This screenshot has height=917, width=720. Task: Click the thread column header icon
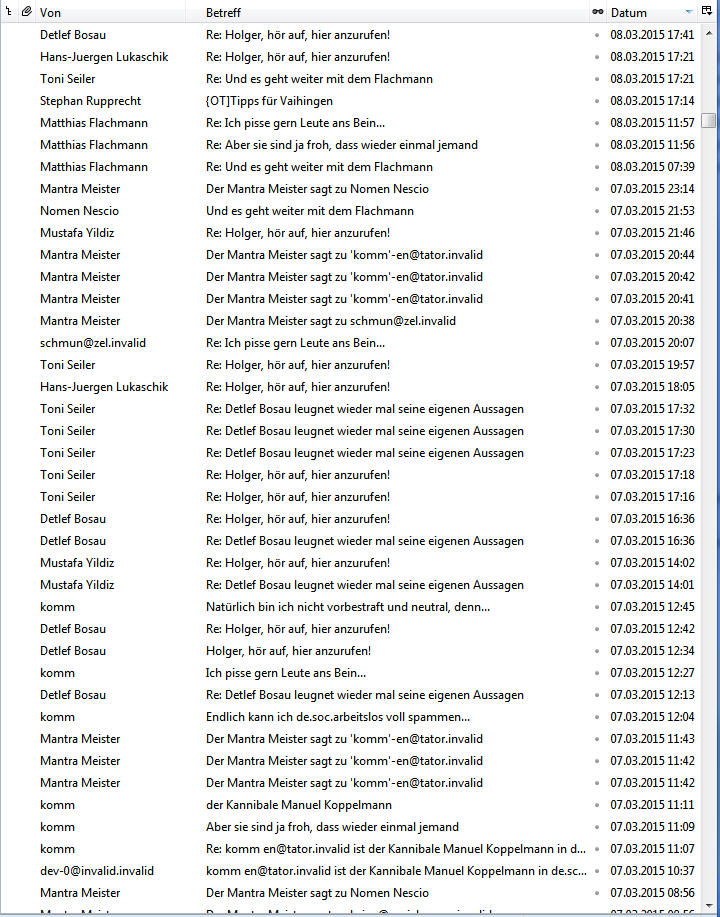coord(9,12)
